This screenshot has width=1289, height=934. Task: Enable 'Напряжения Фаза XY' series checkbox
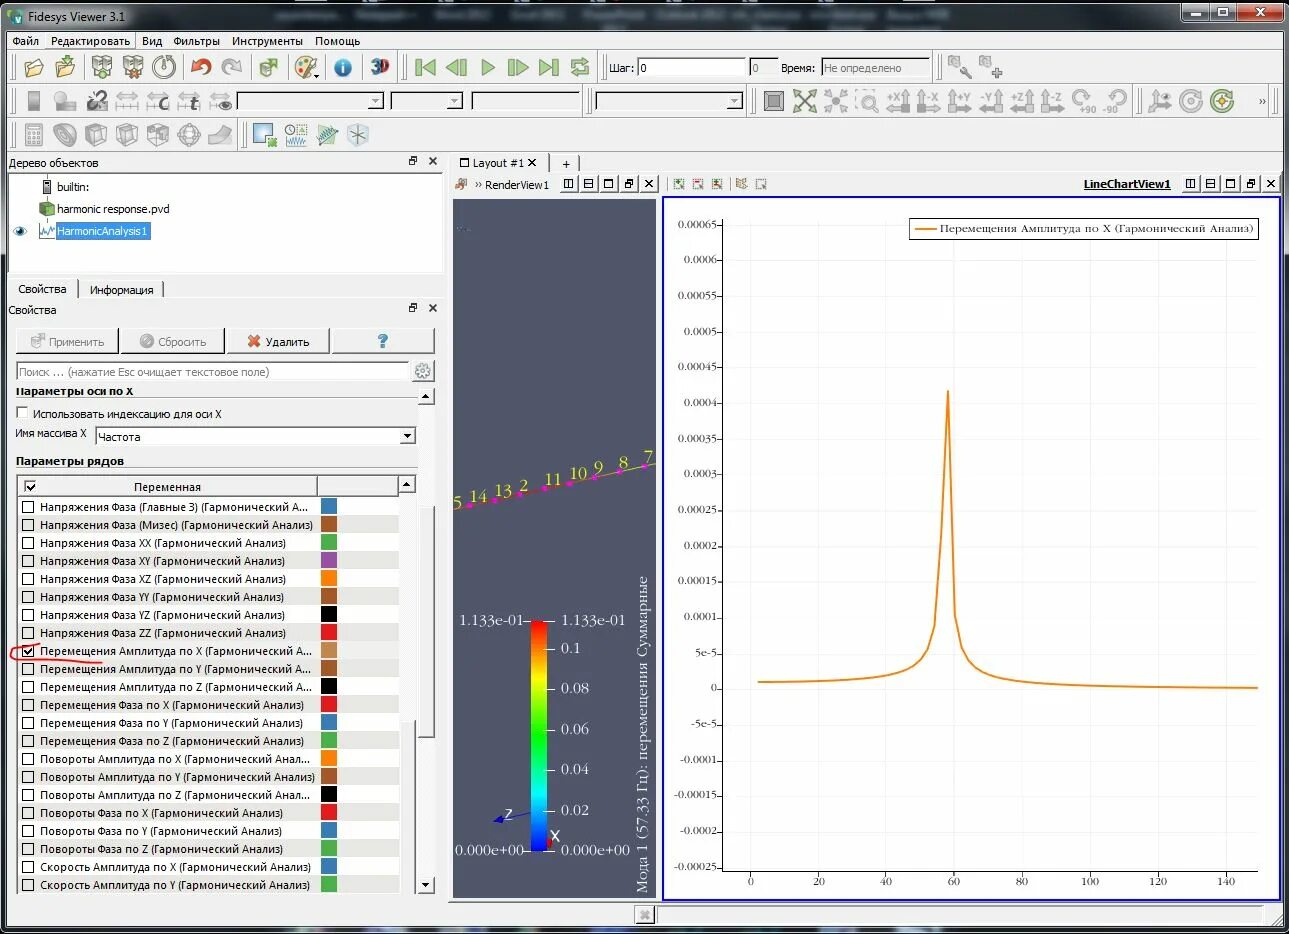click(28, 561)
